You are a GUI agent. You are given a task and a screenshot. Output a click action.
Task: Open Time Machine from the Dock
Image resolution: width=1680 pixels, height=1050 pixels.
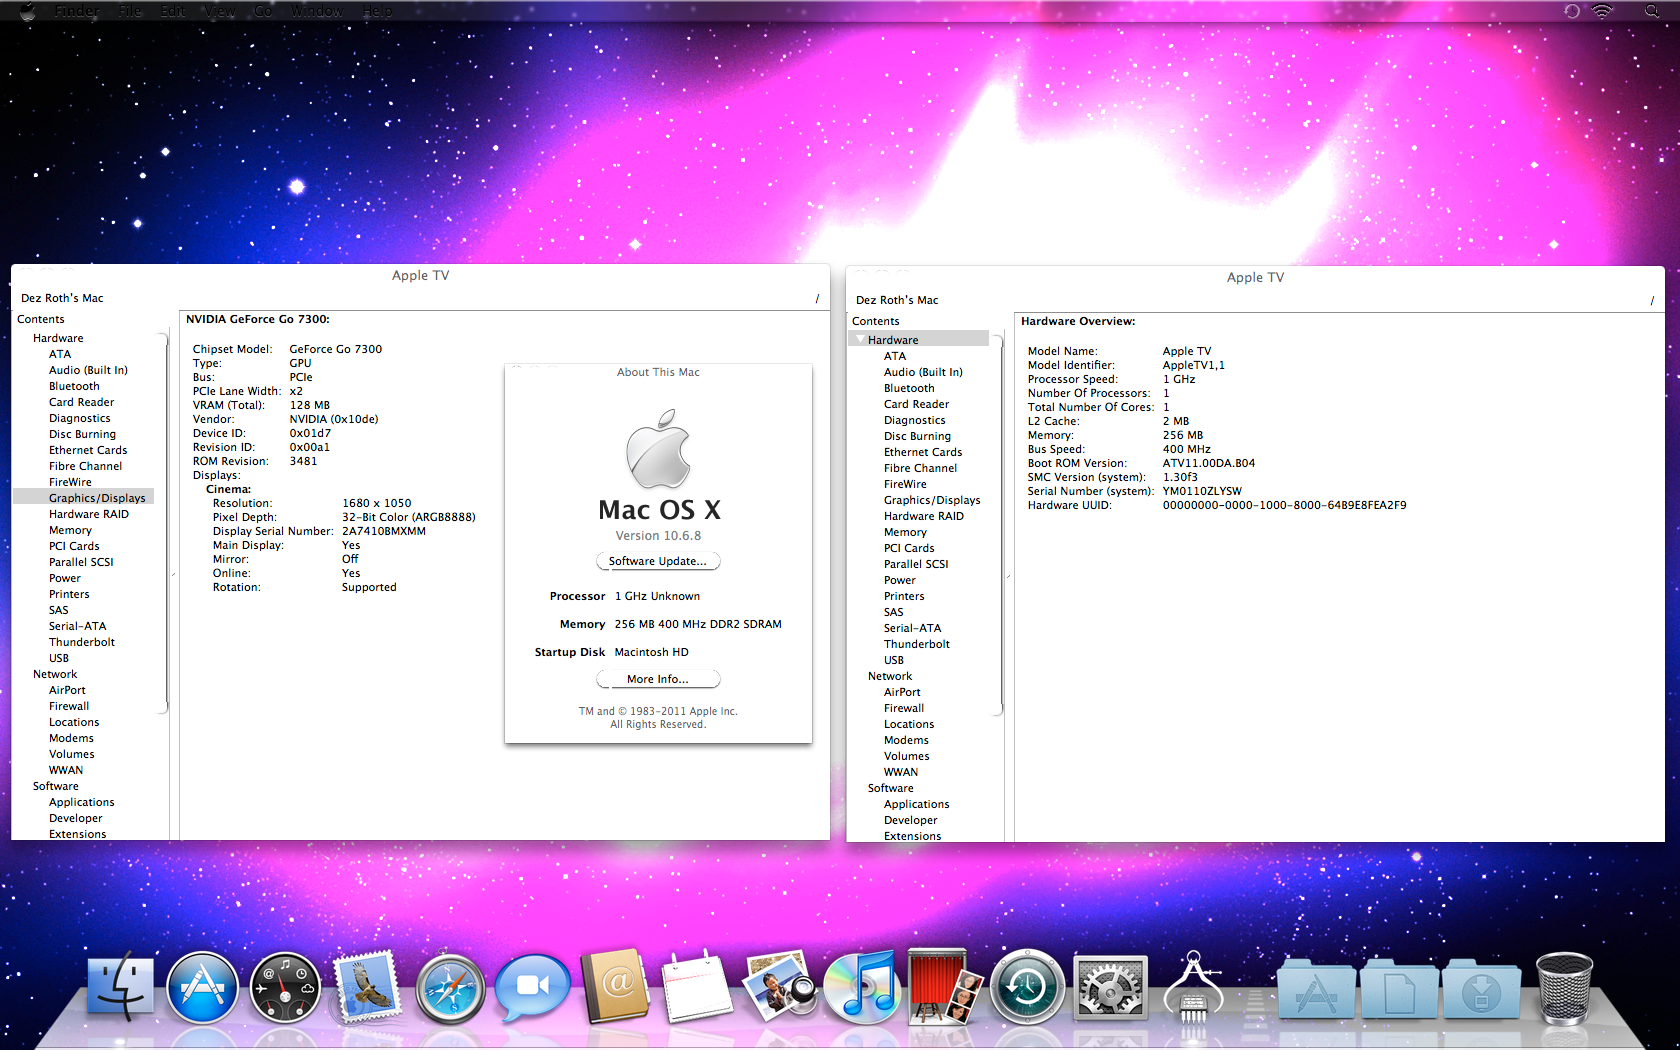[x=1027, y=987]
